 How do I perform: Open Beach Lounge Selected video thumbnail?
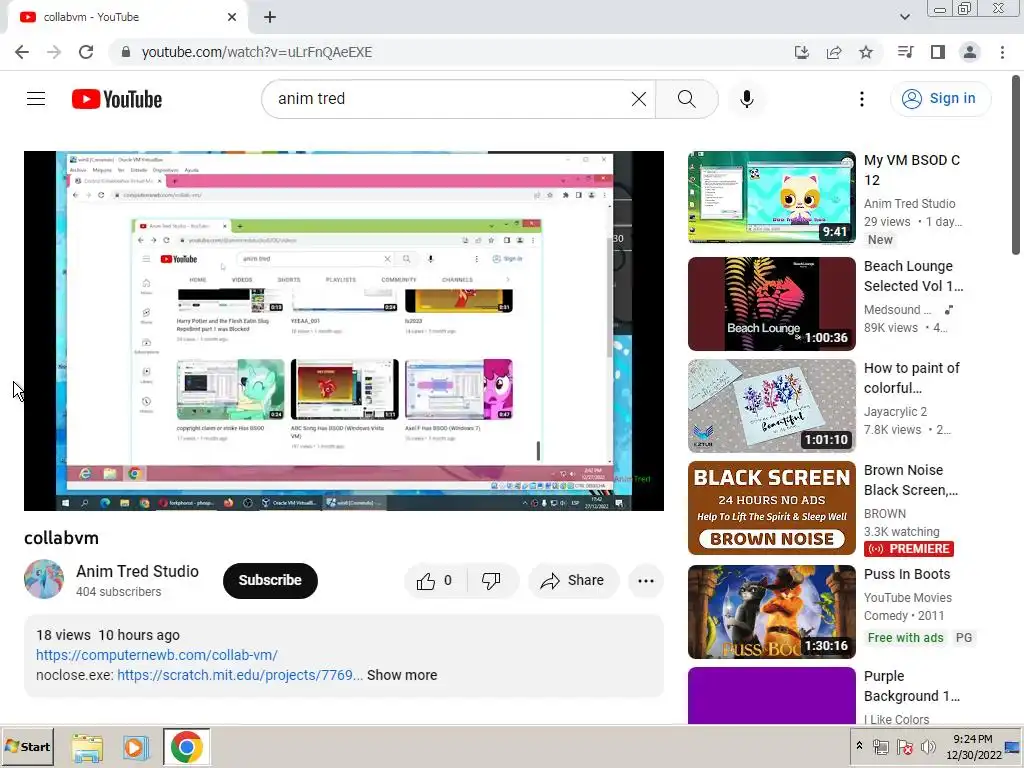point(771,304)
